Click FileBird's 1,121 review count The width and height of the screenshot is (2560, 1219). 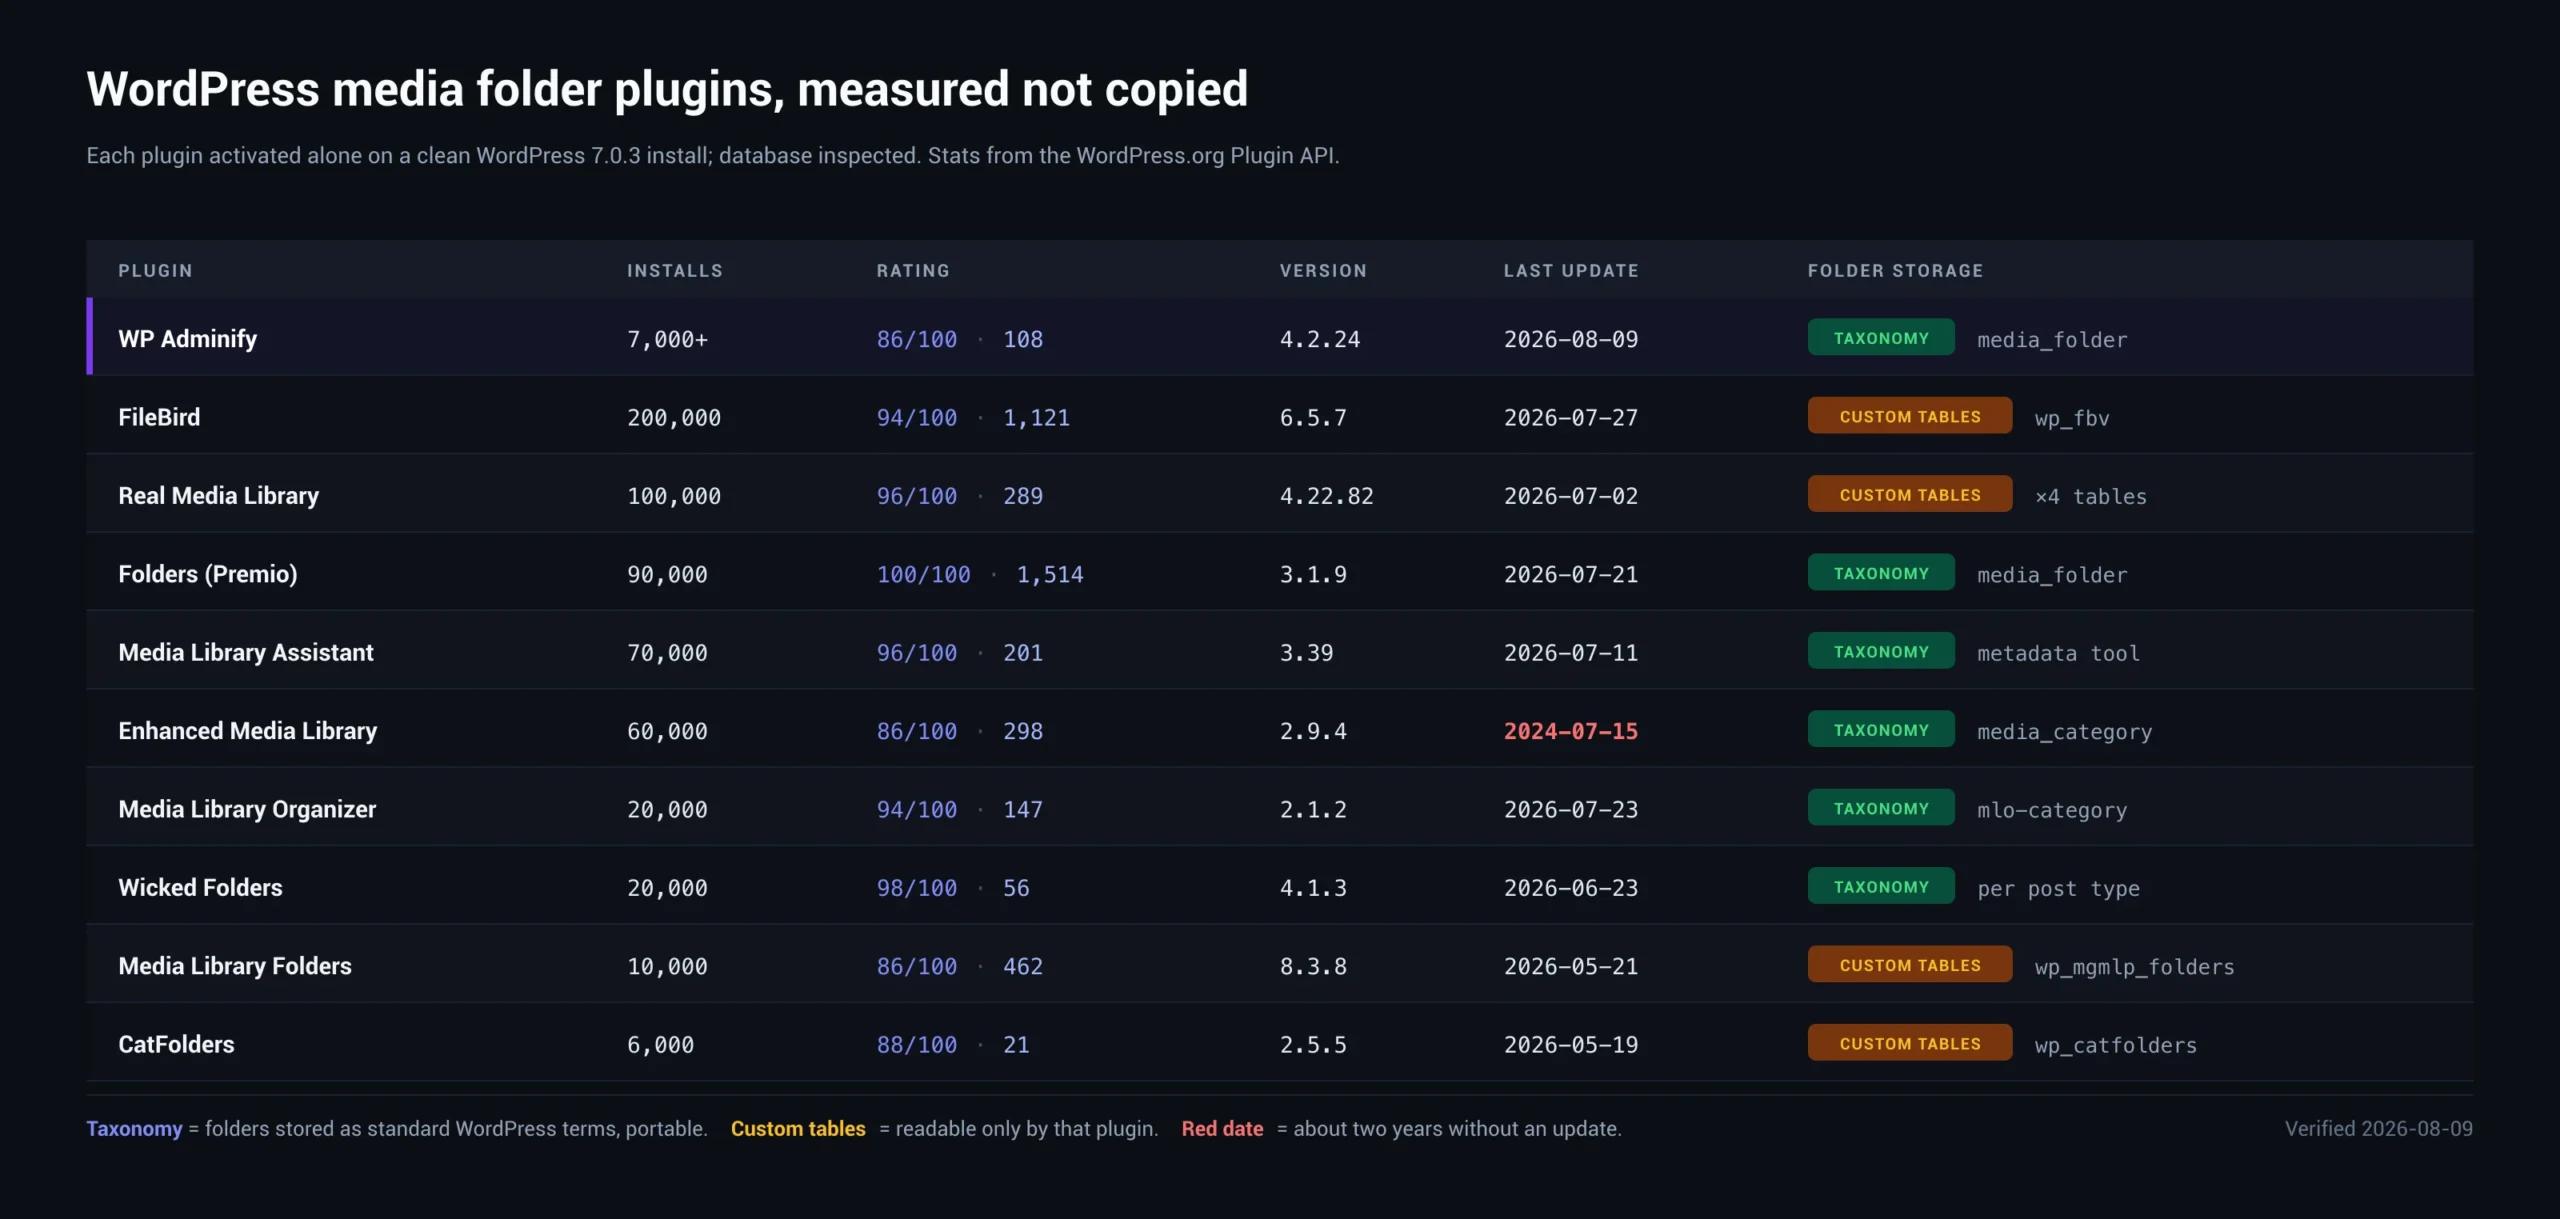click(1036, 418)
